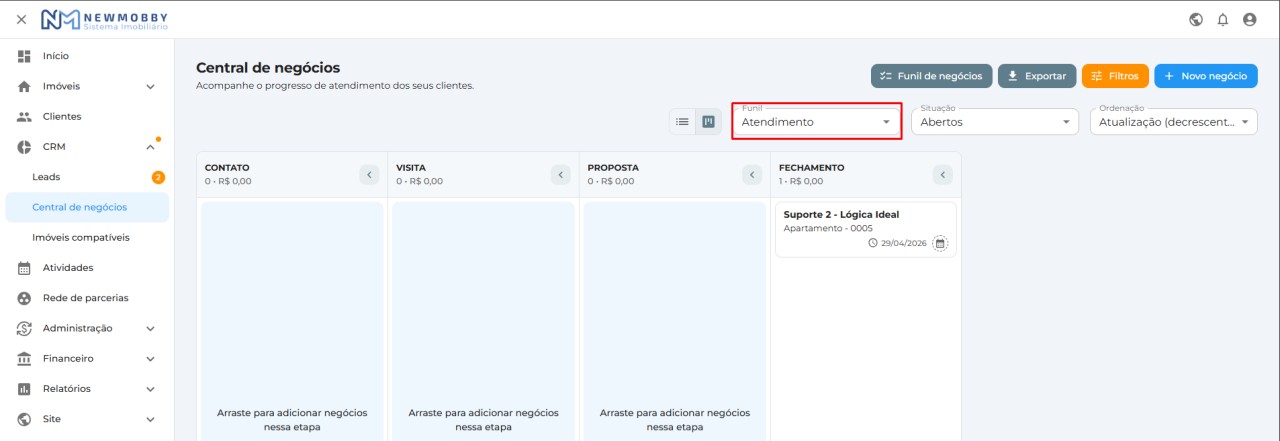1280x441 pixels.
Task: Switch to list view icon
Action: [682, 122]
